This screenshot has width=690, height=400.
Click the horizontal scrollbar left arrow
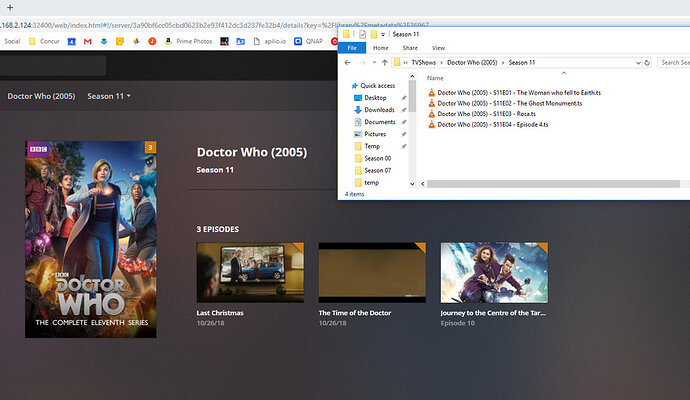(422, 184)
